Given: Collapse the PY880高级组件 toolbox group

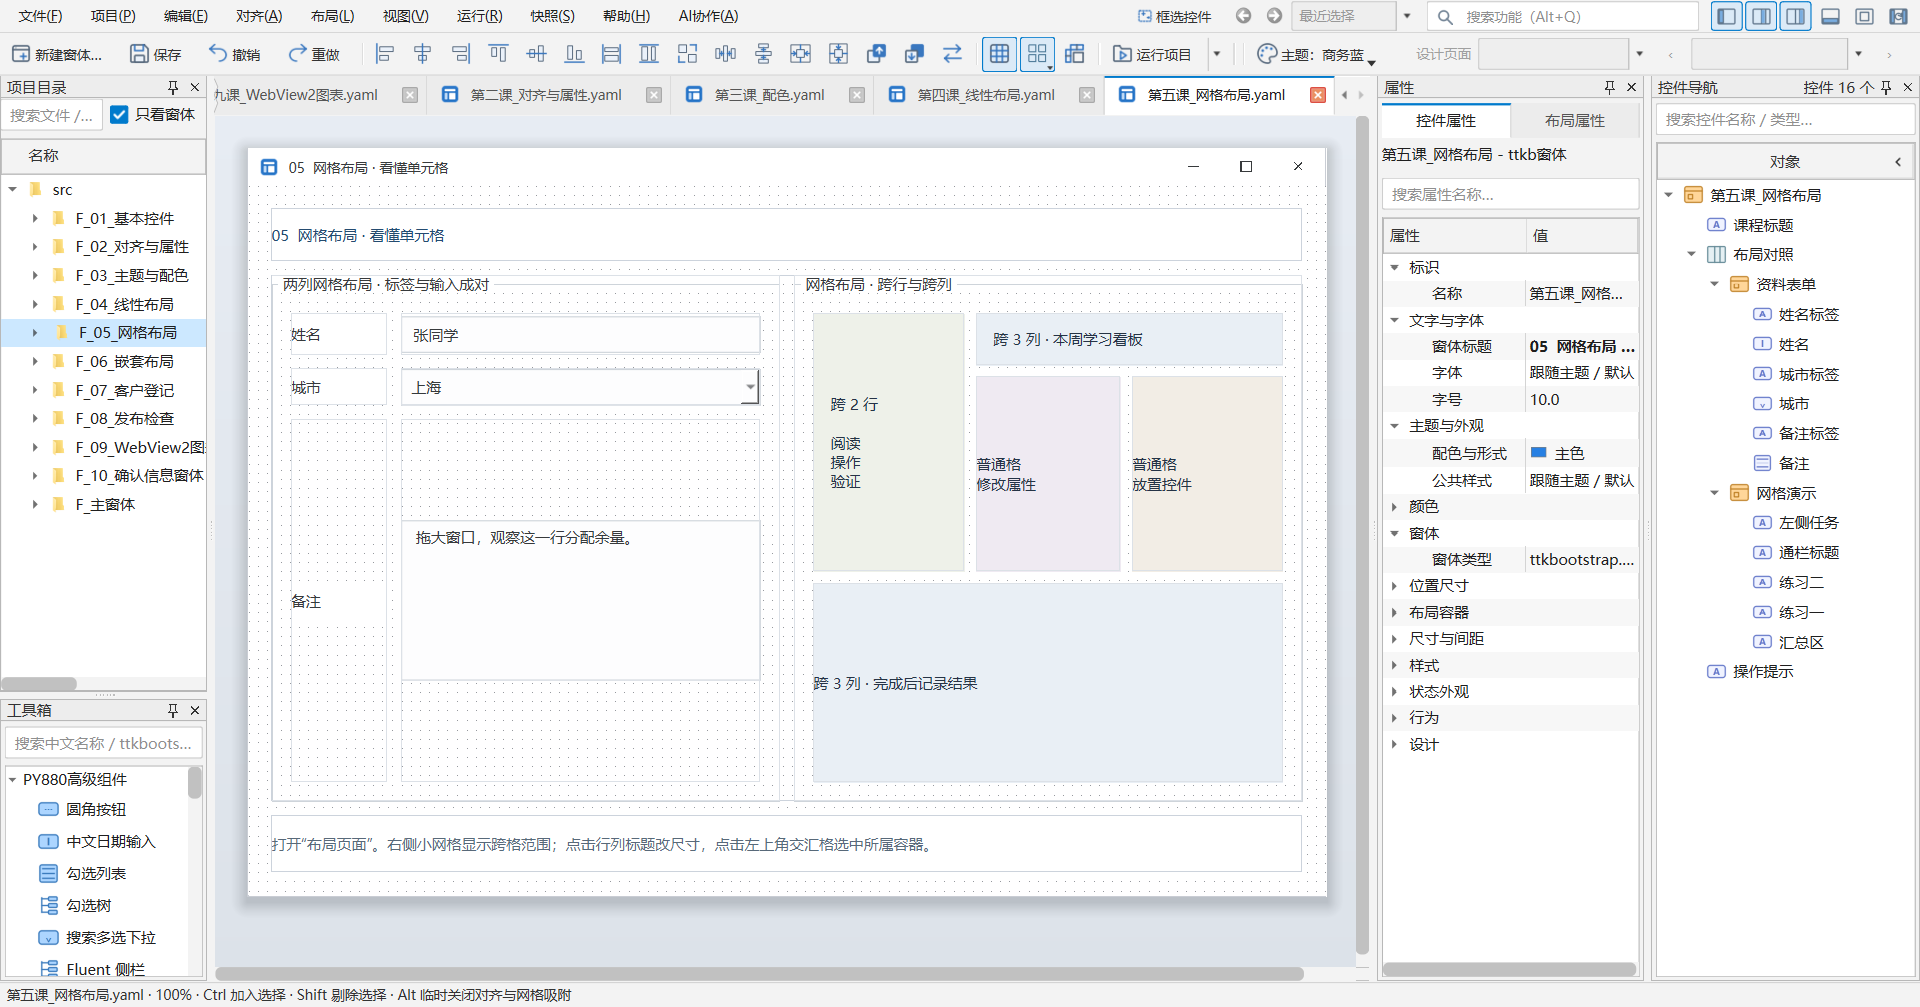Looking at the screenshot, I should coord(13,779).
